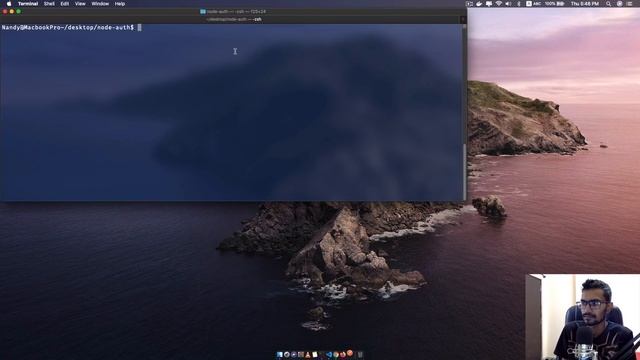Open the Trash in the Dock

point(360,355)
